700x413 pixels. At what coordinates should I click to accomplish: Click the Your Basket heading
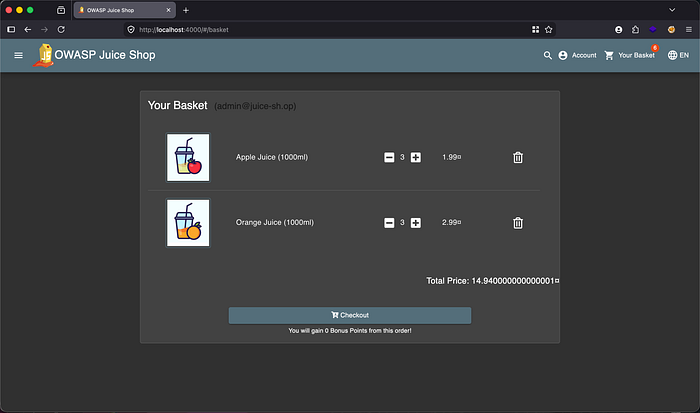tap(177, 105)
